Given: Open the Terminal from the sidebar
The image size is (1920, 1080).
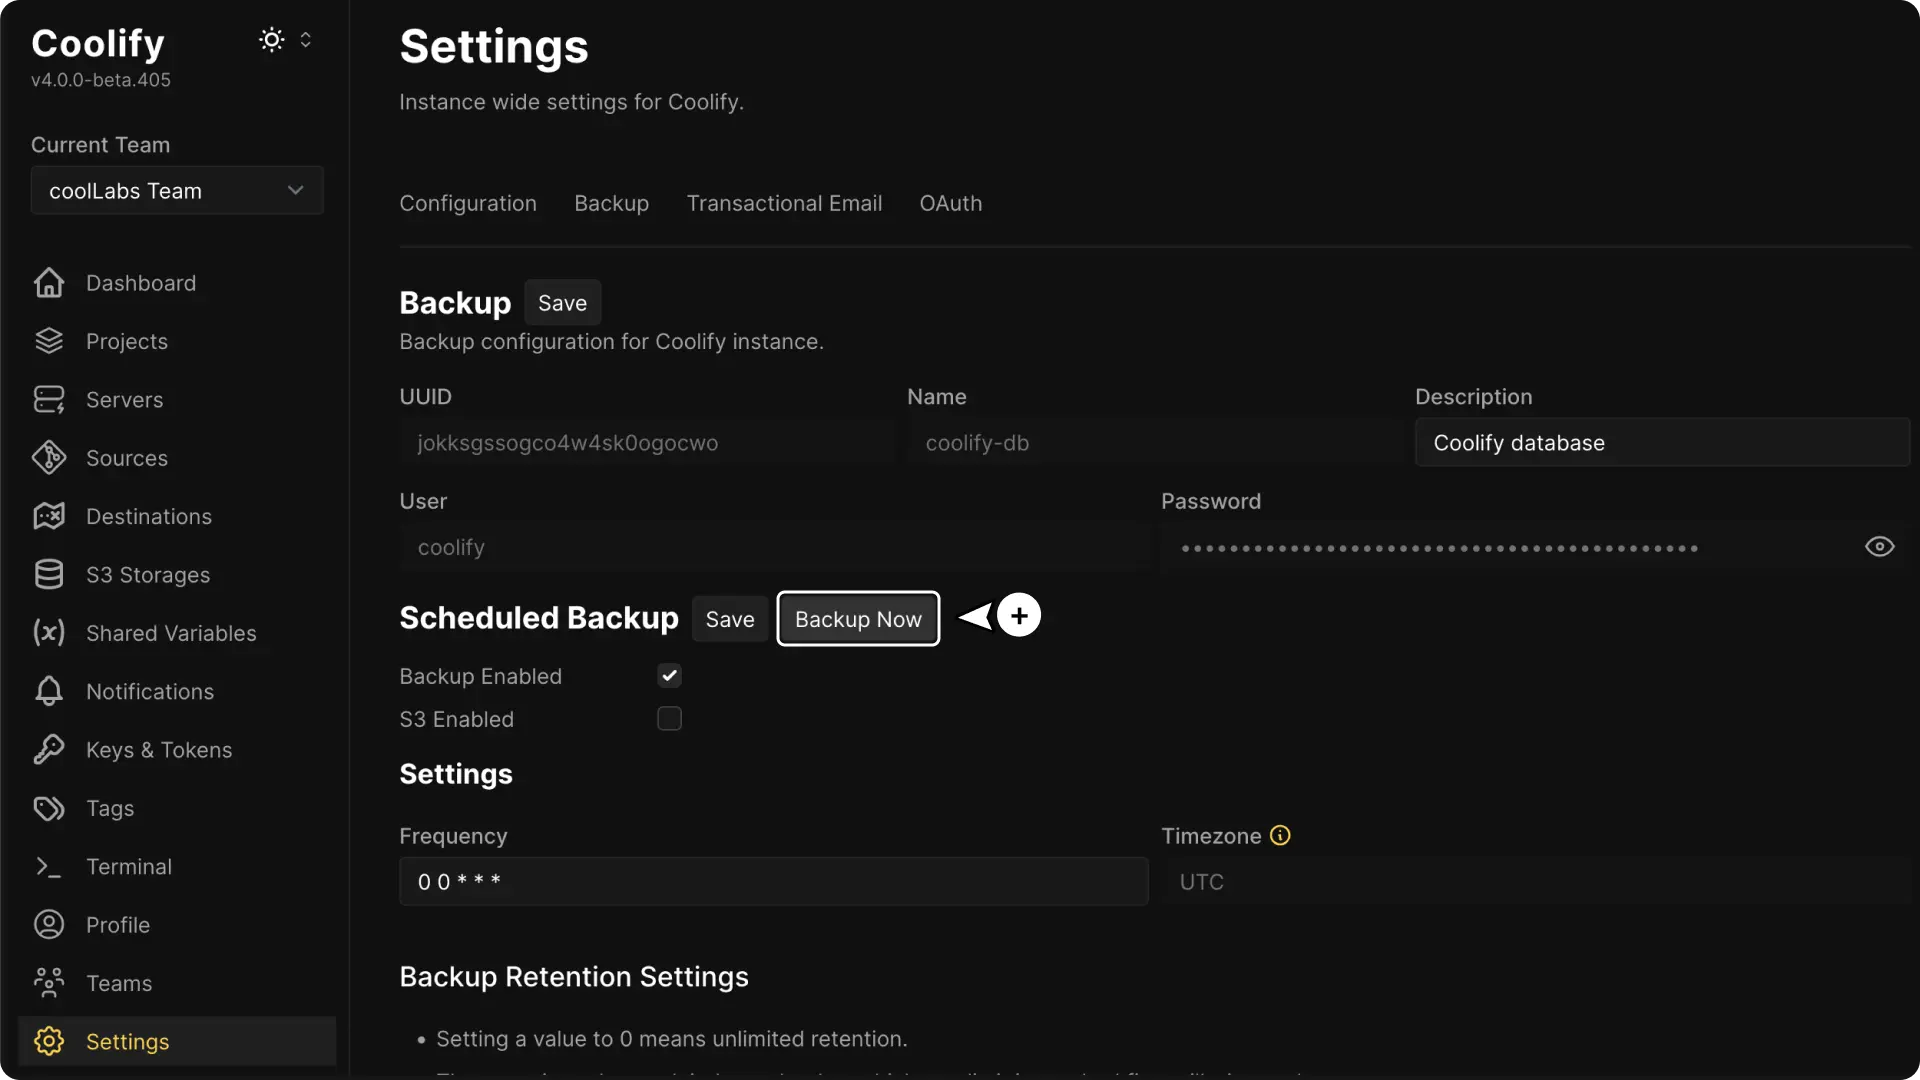Looking at the screenshot, I should pyautogui.click(x=129, y=866).
